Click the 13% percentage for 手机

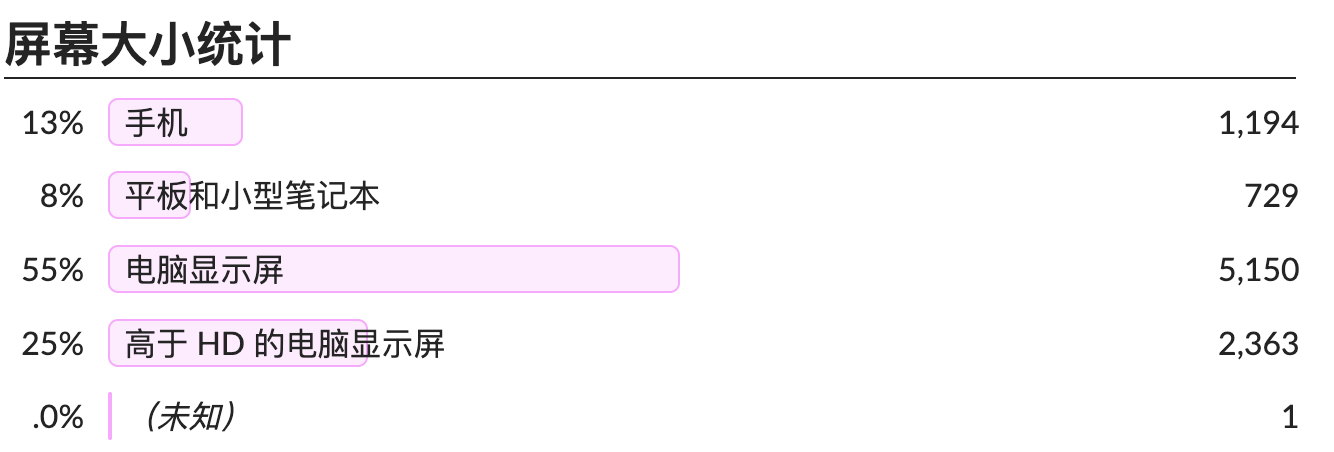tap(53, 123)
